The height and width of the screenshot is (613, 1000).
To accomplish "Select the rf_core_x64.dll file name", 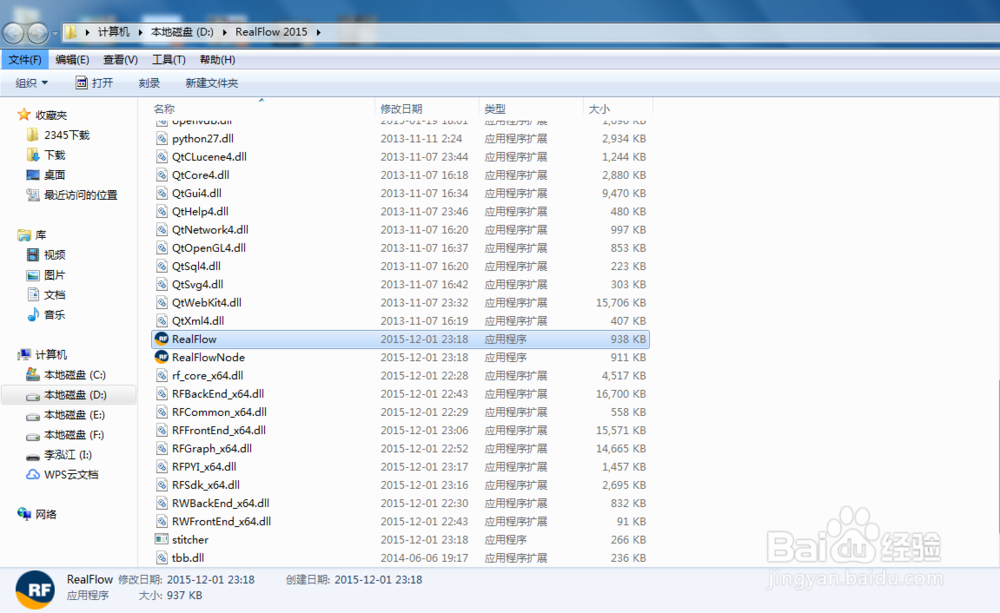I will (x=207, y=376).
